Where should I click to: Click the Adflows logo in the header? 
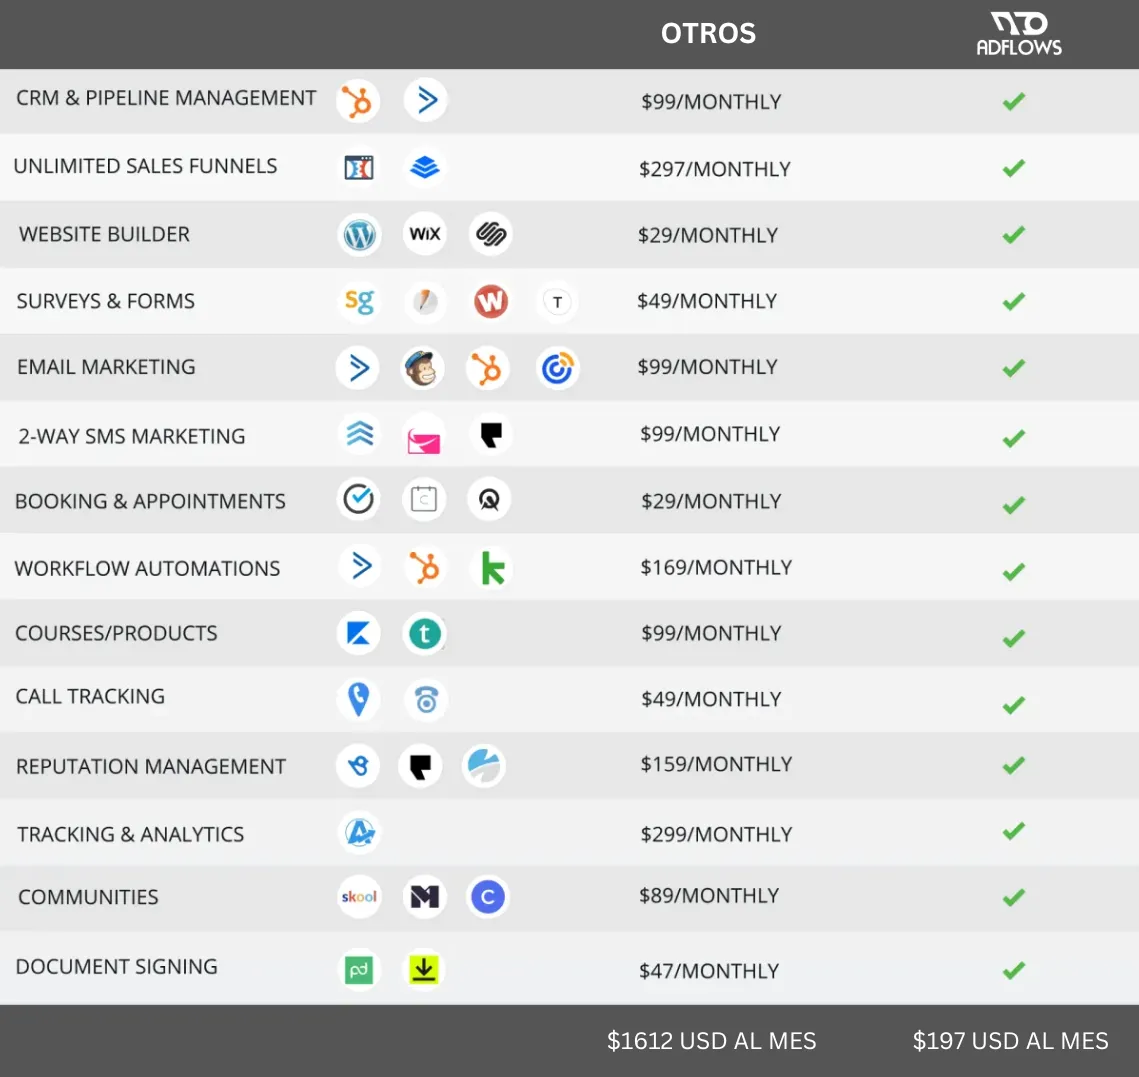click(1019, 34)
